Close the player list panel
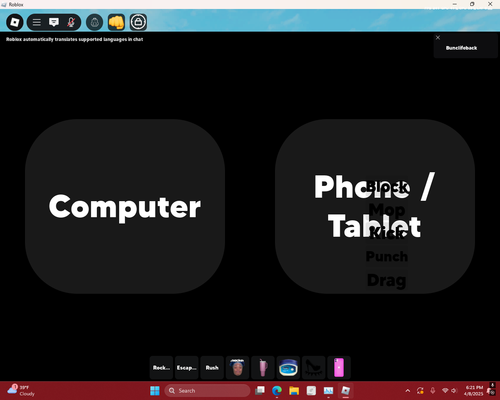The width and height of the screenshot is (500, 400). (438, 38)
